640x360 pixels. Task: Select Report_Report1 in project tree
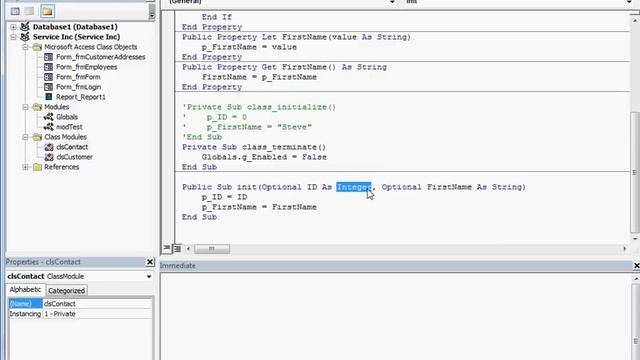(81, 97)
